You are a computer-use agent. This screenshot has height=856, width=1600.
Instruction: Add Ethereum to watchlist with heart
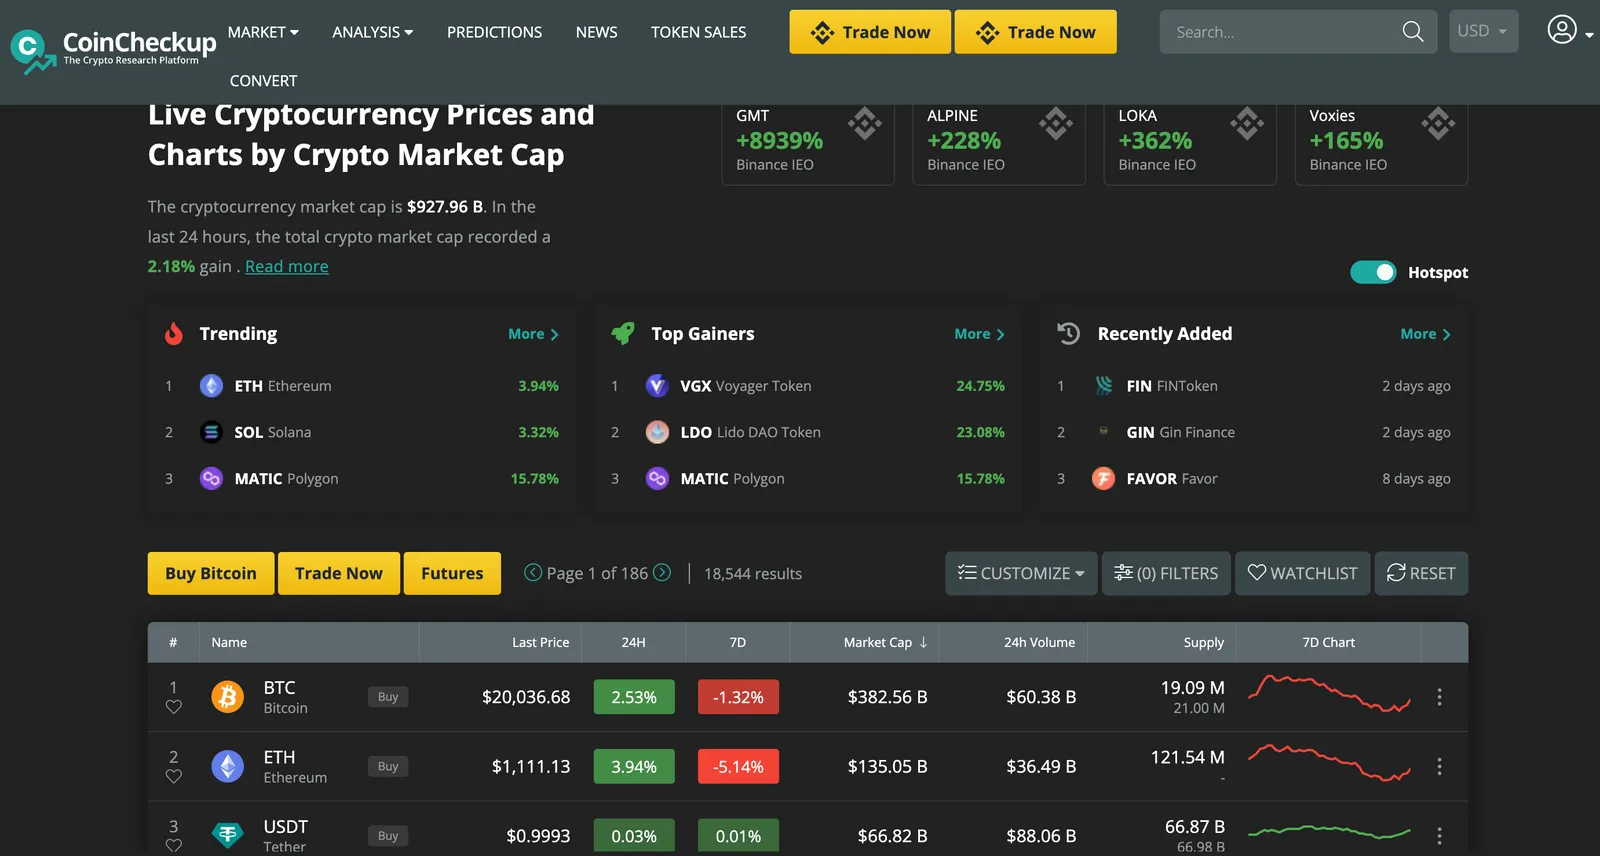point(173,776)
